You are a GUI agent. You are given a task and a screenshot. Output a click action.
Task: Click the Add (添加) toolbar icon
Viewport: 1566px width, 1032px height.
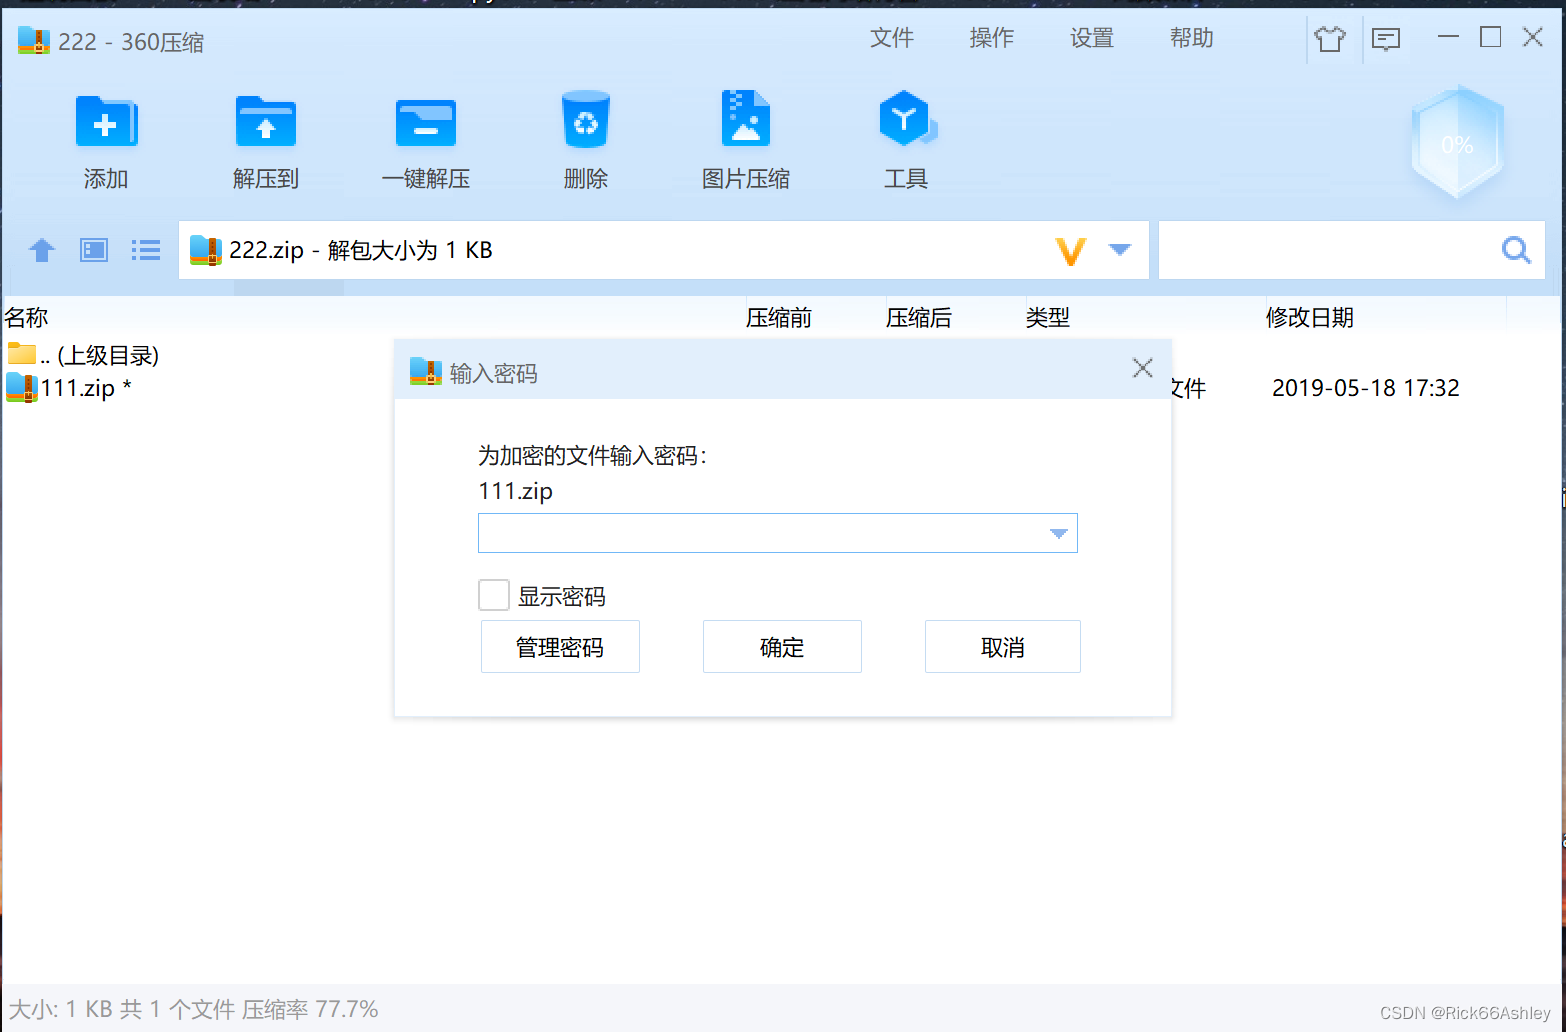[x=106, y=122]
